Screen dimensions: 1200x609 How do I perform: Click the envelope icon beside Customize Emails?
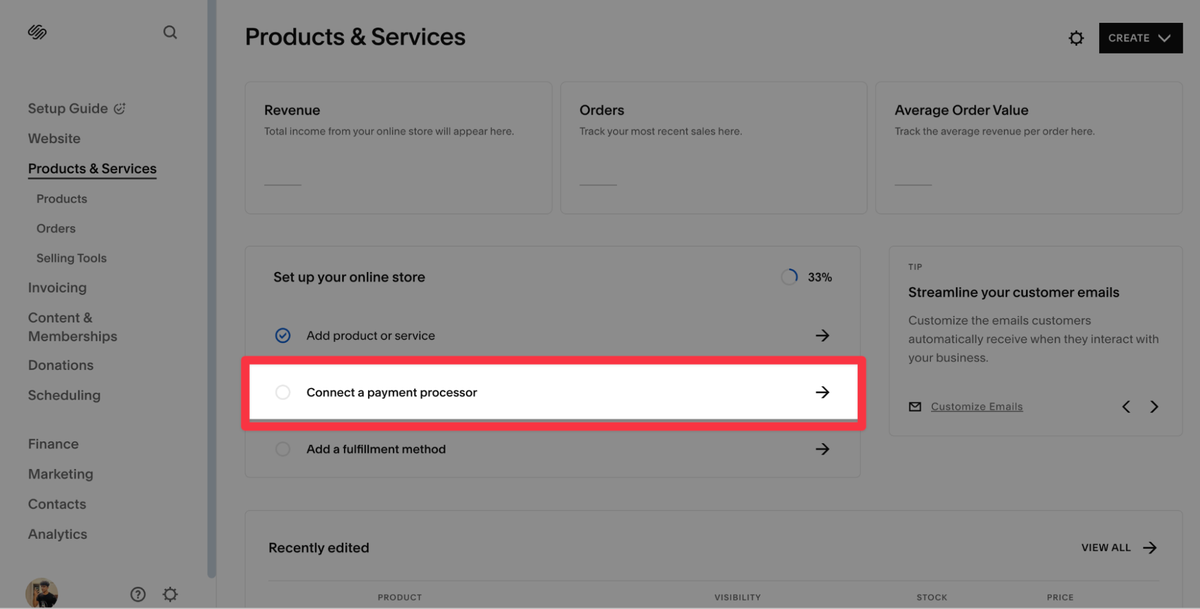point(914,406)
